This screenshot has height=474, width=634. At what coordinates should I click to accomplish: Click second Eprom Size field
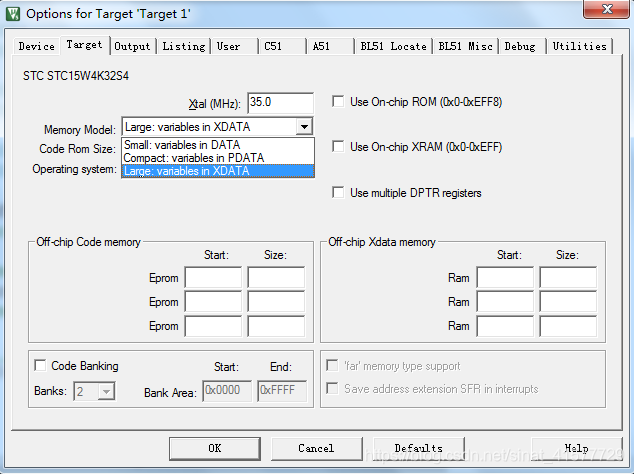(x=276, y=302)
